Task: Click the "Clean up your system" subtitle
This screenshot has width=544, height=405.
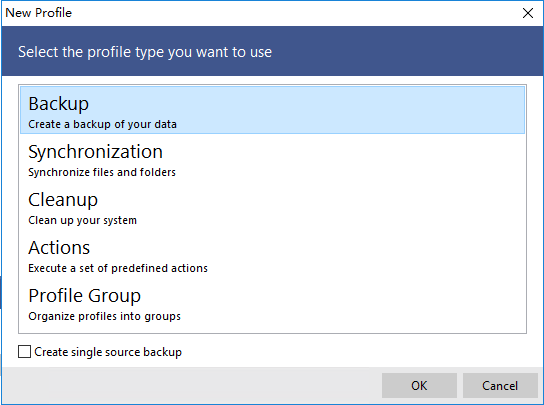Action: pos(82,220)
